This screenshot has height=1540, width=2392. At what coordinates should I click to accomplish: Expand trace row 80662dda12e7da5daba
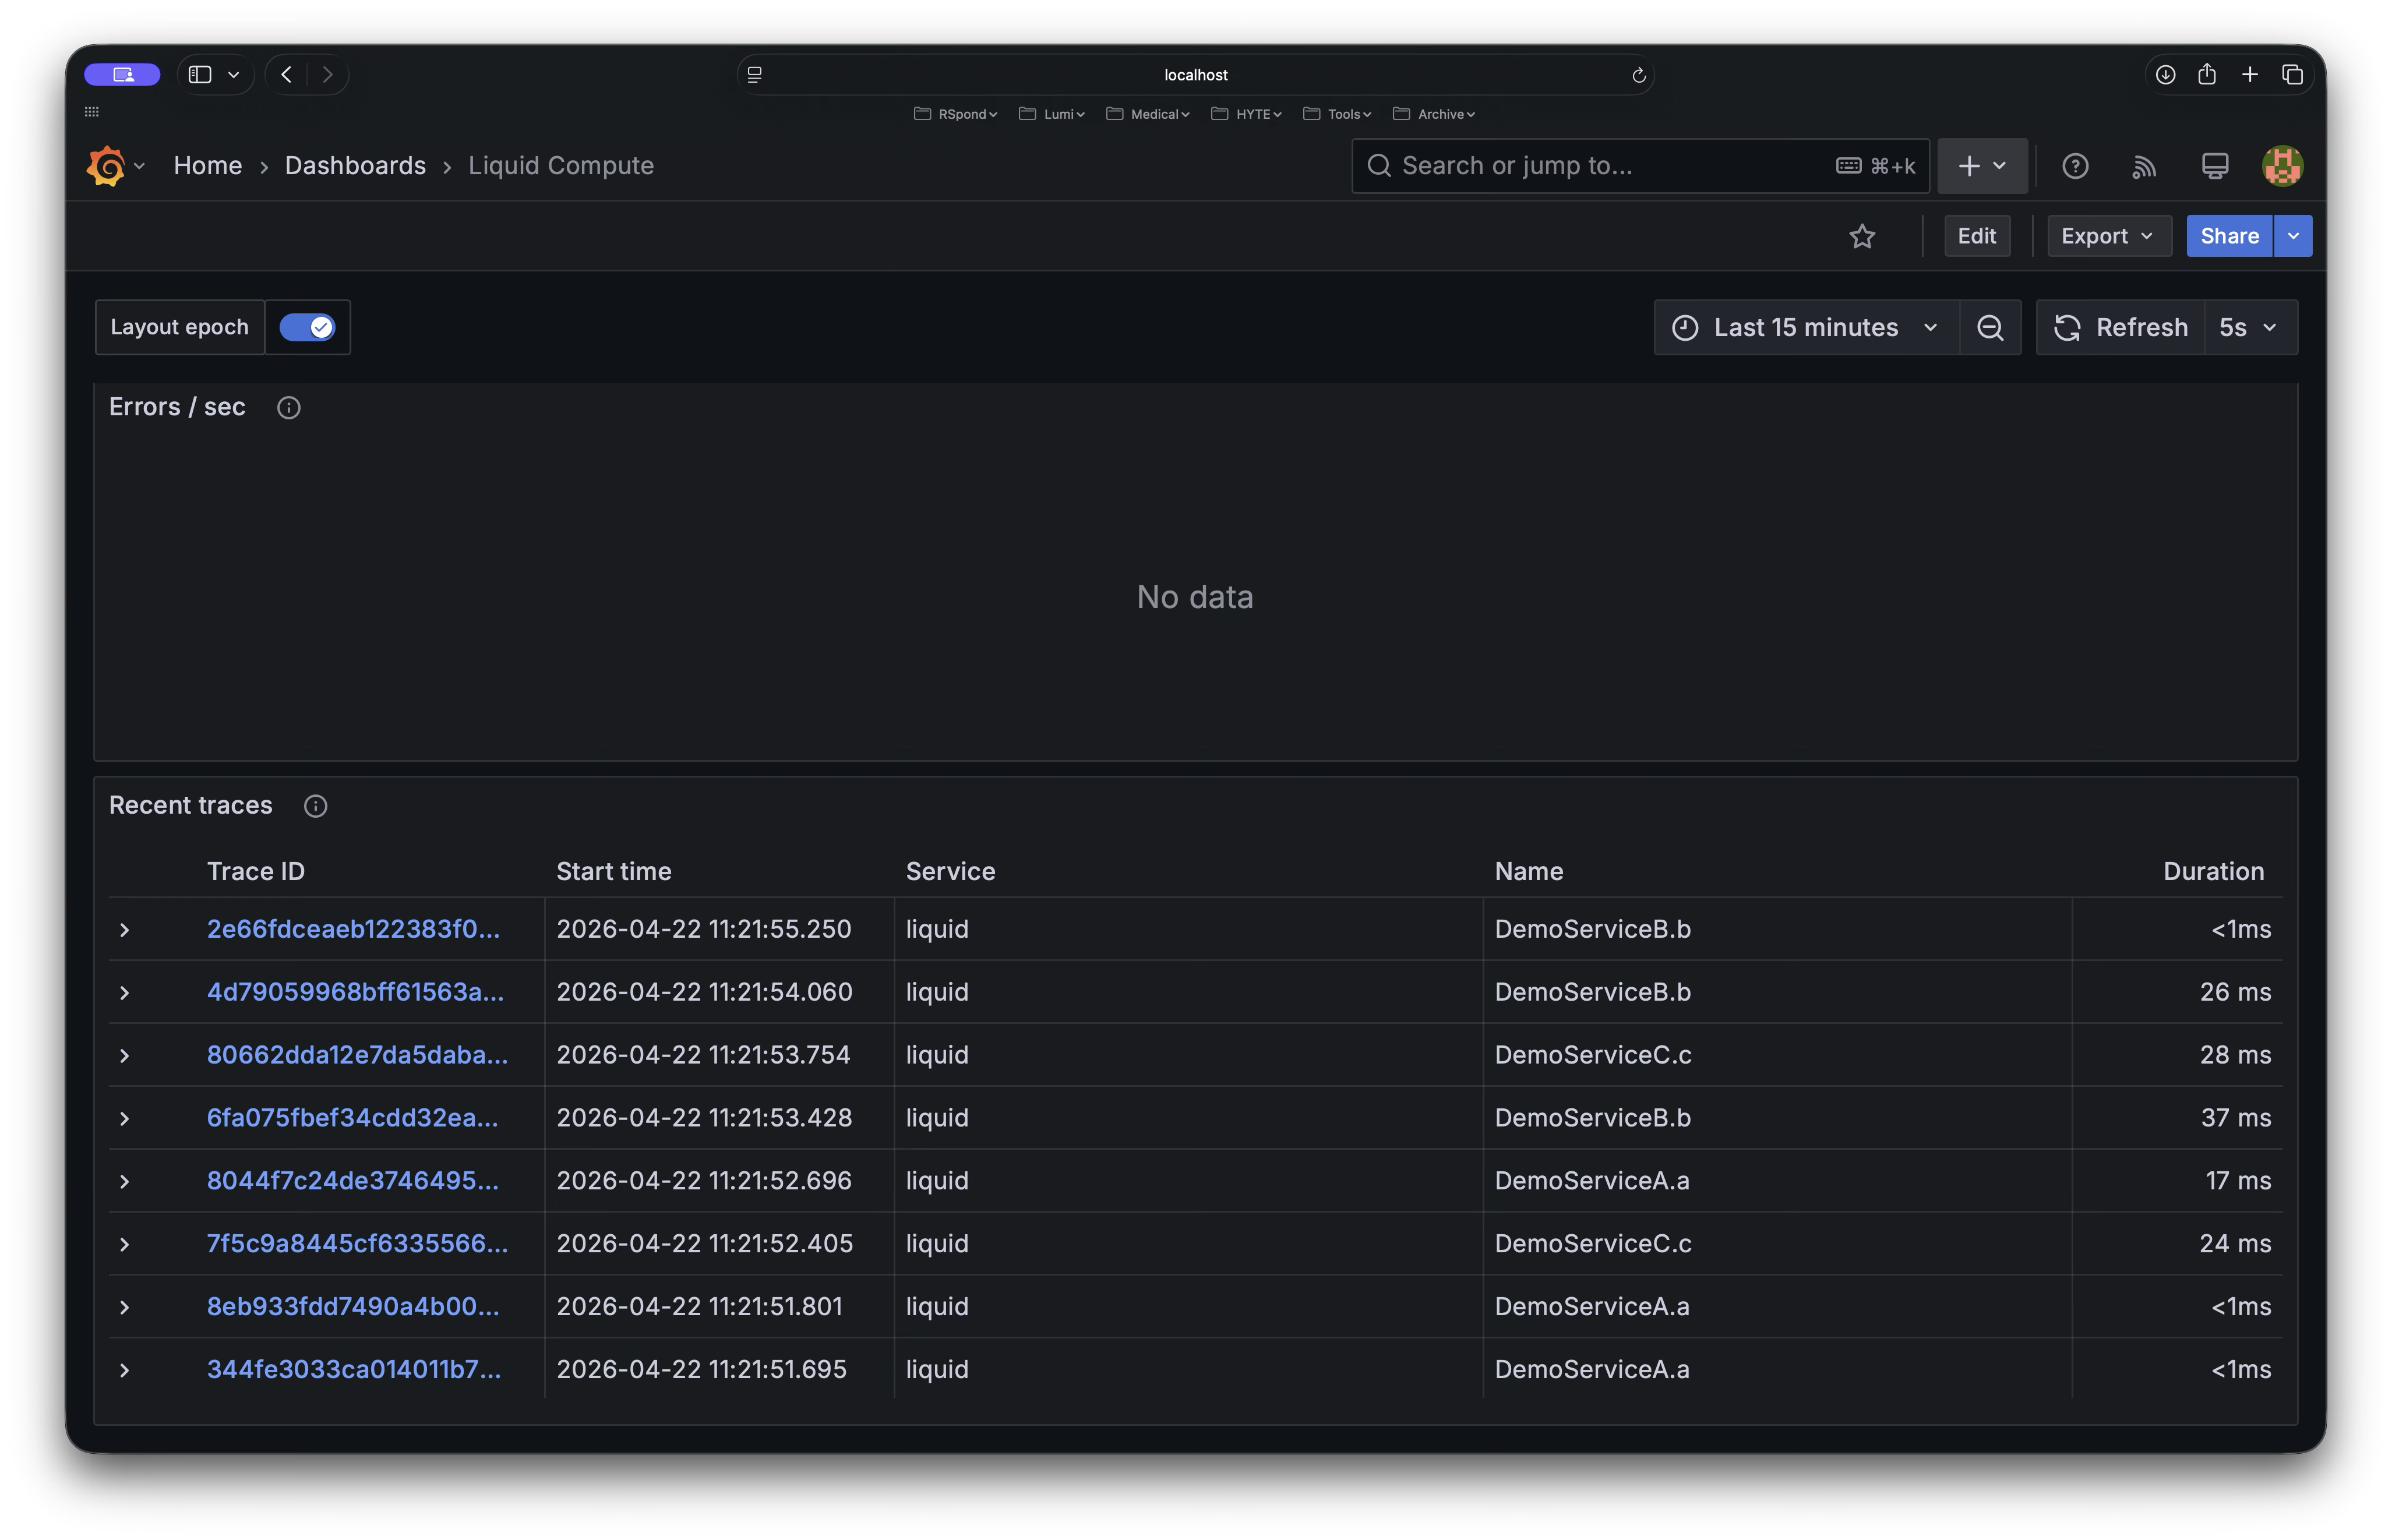(124, 1056)
